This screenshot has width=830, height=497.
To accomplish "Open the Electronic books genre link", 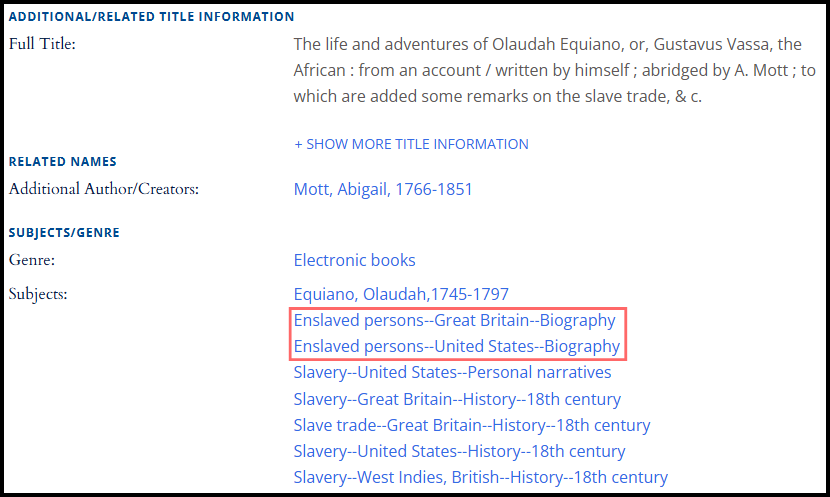I will 354,260.
